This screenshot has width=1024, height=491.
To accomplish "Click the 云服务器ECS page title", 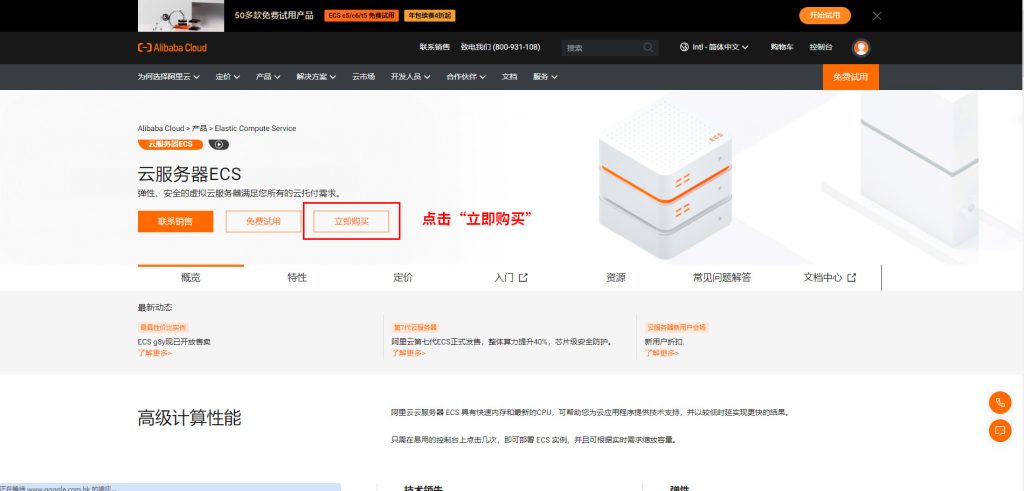I will [x=189, y=174].
